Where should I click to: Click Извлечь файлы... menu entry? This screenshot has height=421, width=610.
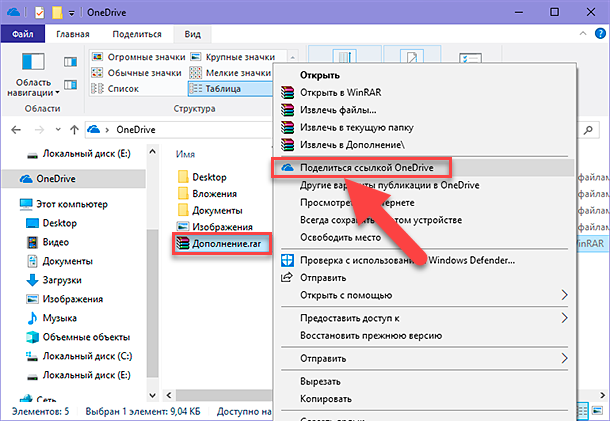(x=338, y=110)
